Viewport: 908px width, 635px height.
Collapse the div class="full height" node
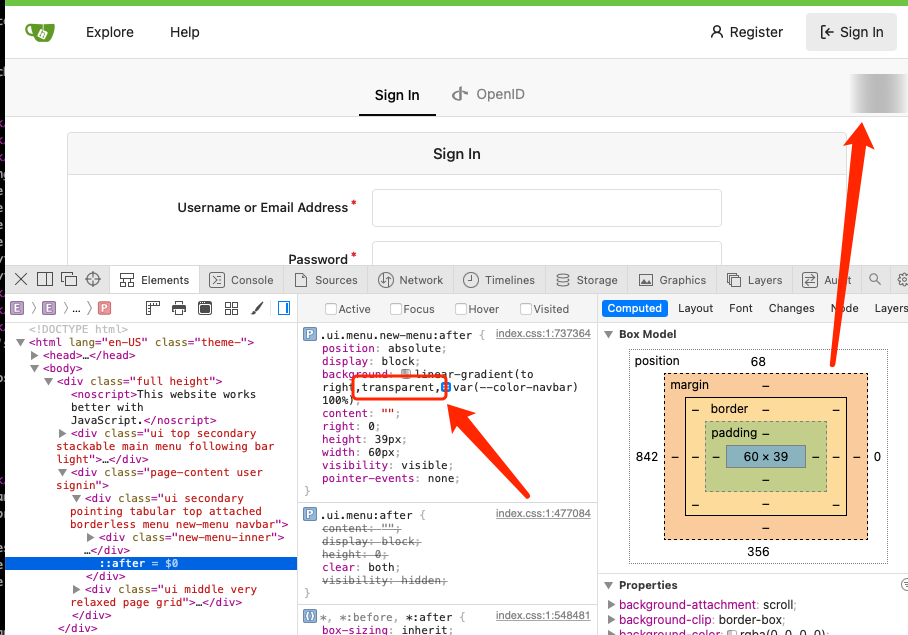49,381
